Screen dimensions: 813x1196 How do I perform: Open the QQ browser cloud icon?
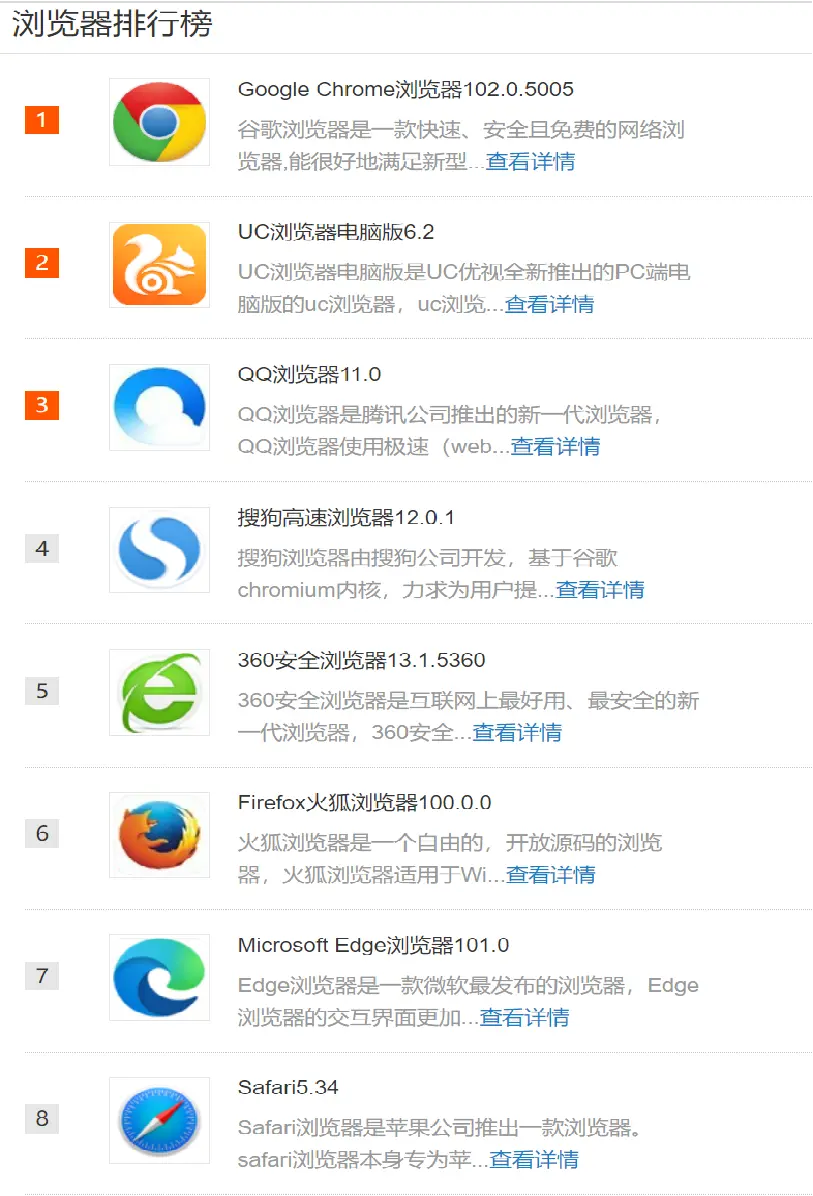click(159, 407)
